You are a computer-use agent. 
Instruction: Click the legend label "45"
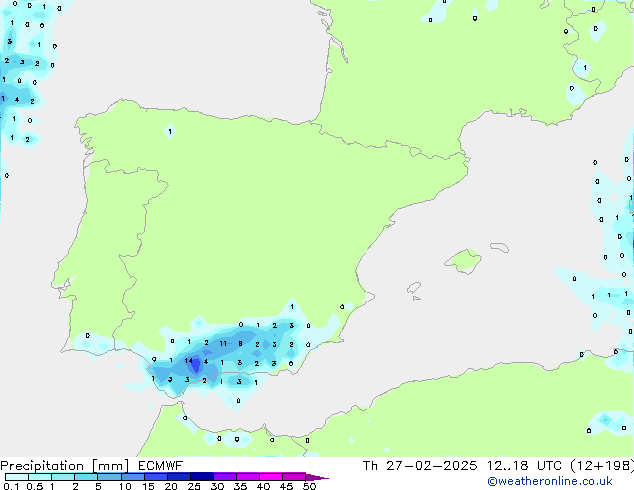click(286, 486)
